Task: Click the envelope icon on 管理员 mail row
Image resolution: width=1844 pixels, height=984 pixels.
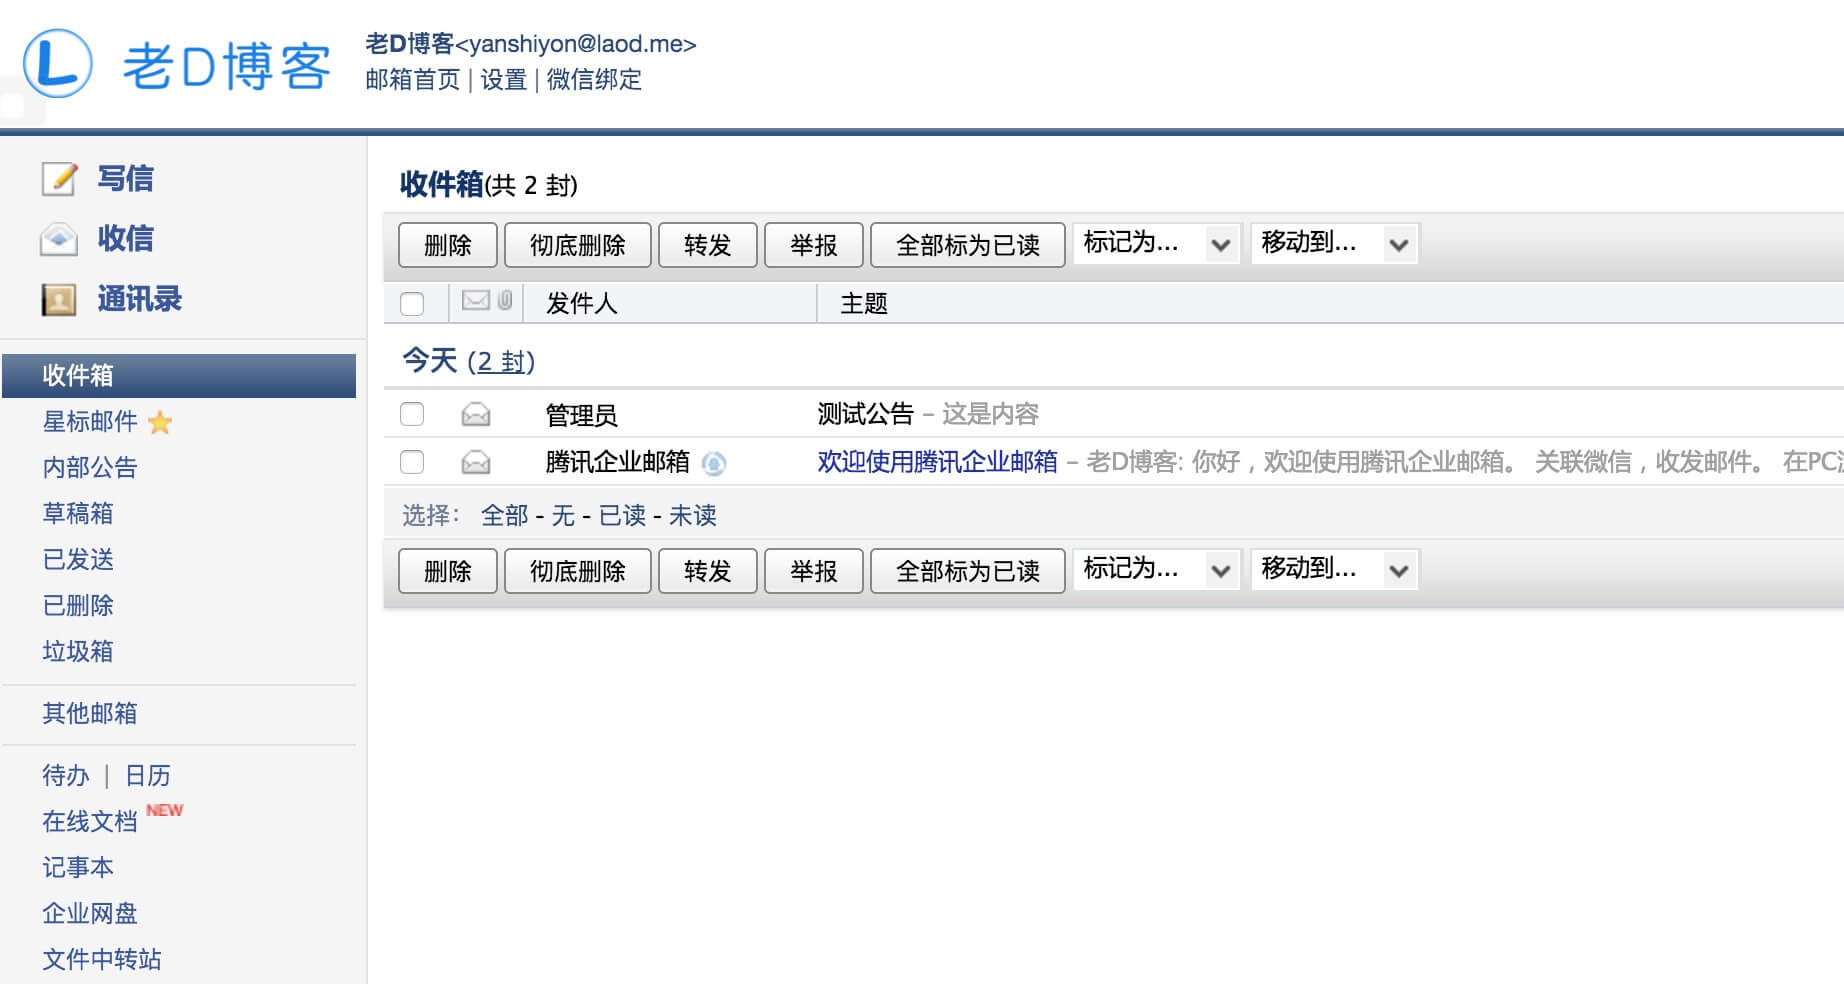Action: [477, 412]
